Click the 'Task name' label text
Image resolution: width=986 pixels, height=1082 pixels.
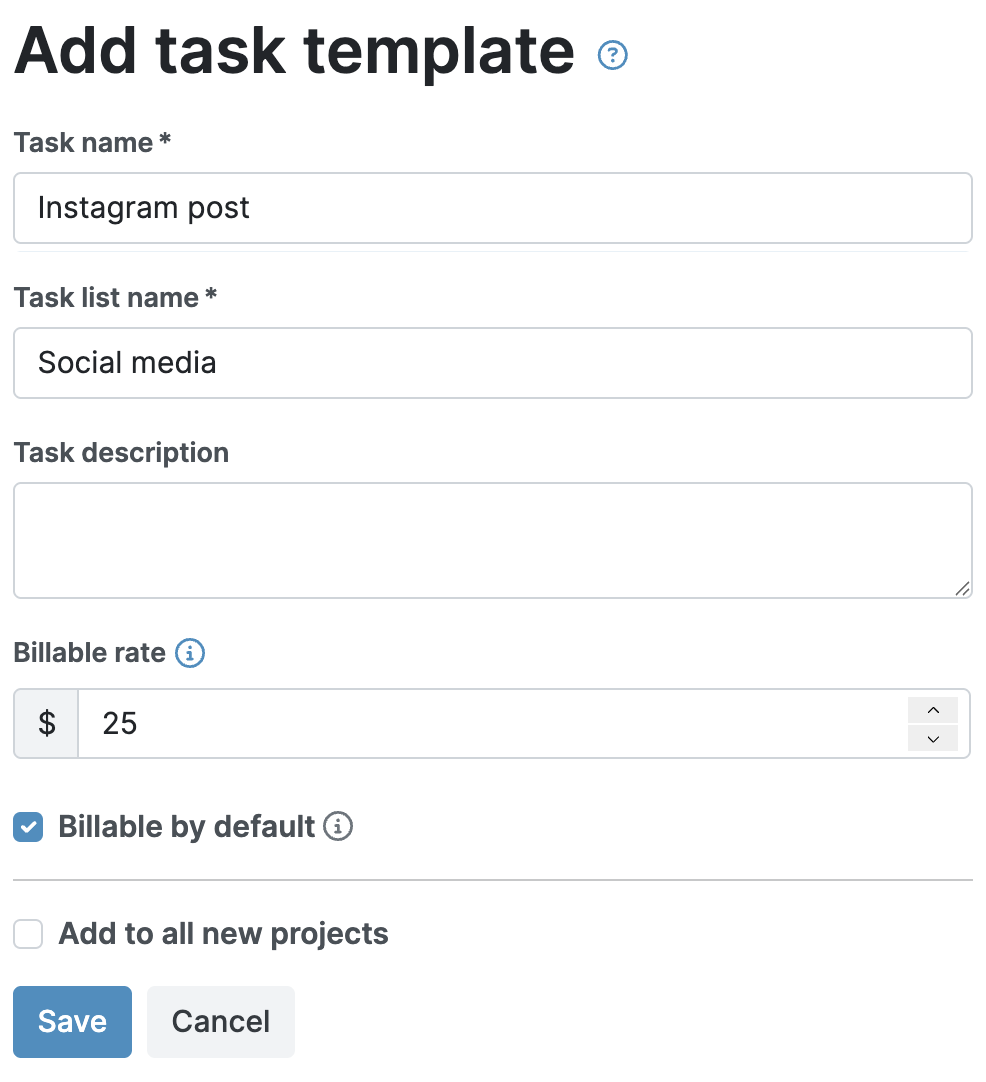tap(84, 143)
